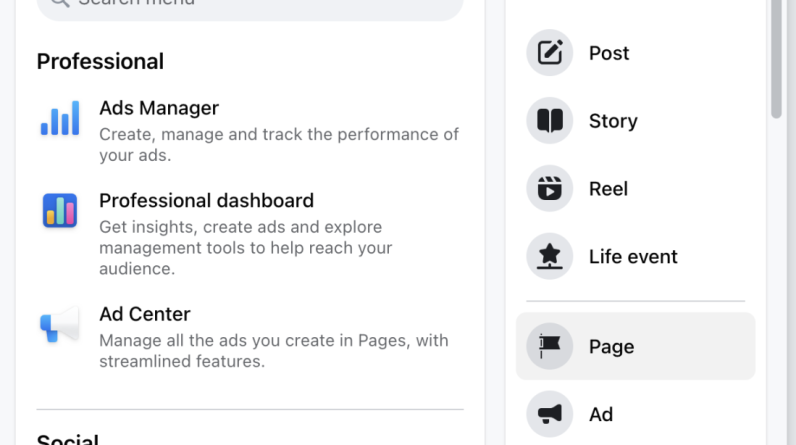This screenshot has width=796, height=445.
Task: Click the Reel clapperboard icon
Action: (550, 189)
